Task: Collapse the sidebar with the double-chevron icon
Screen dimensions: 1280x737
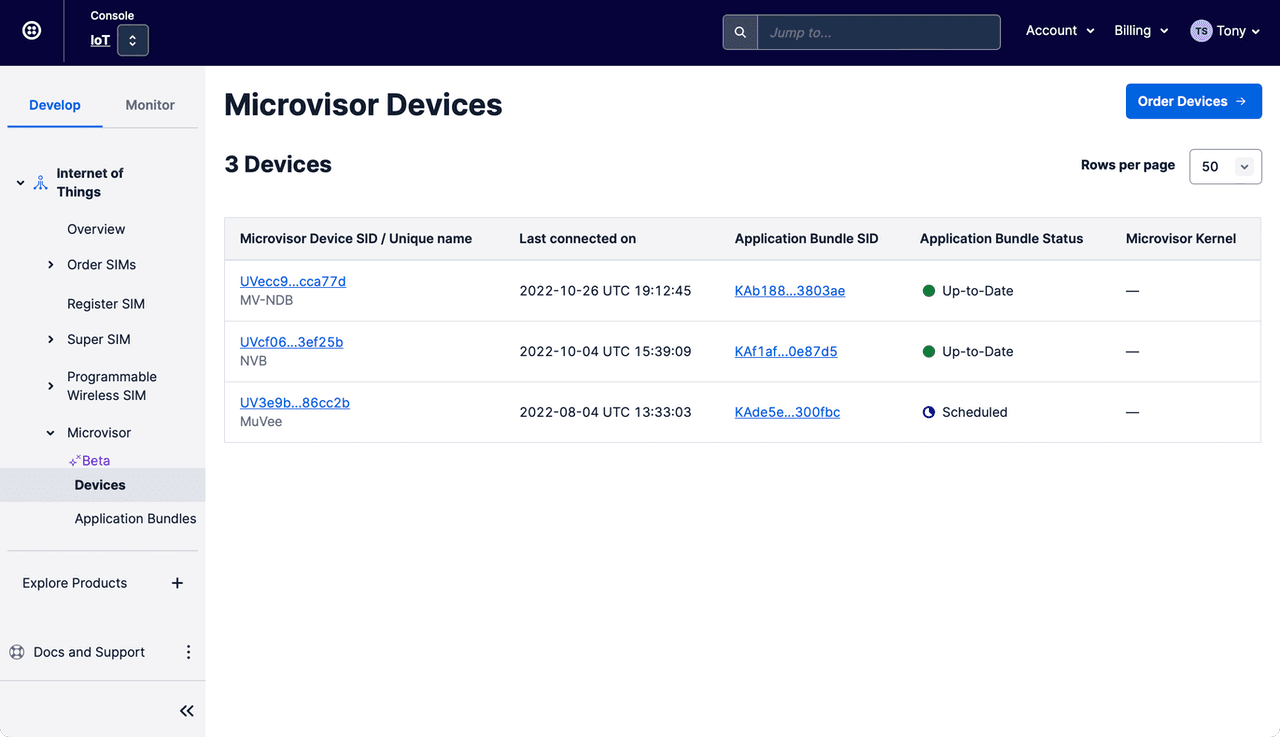Action: (x=186, y=710)
